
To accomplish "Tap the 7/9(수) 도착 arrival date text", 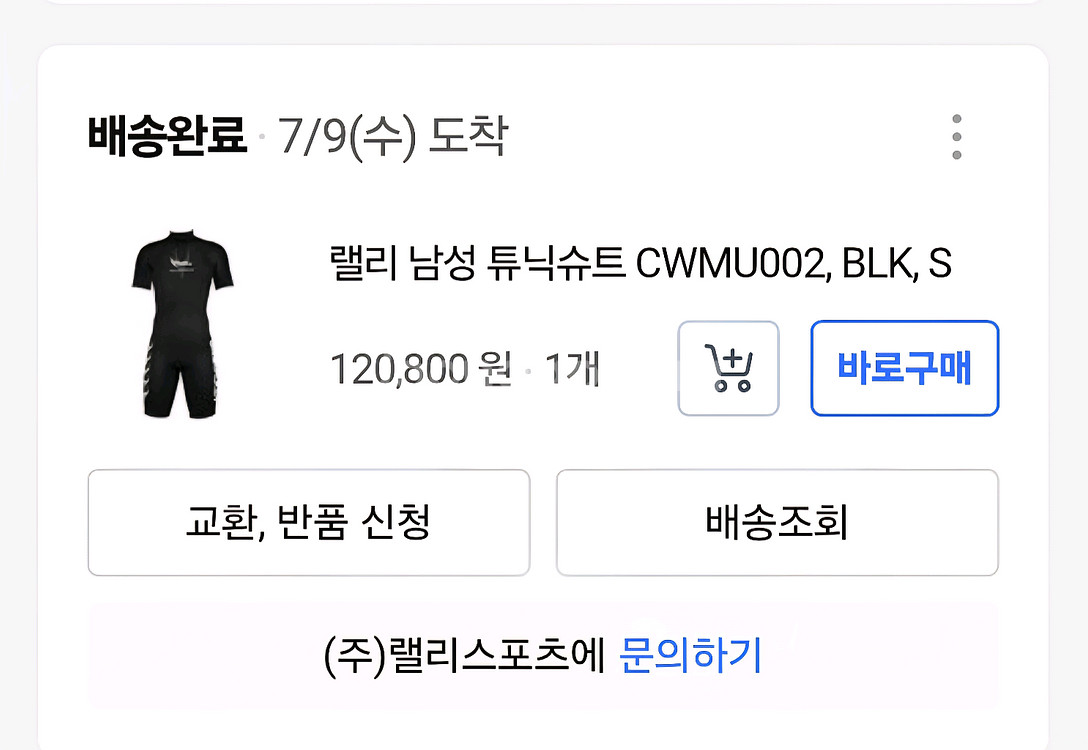I will [393, 136].
